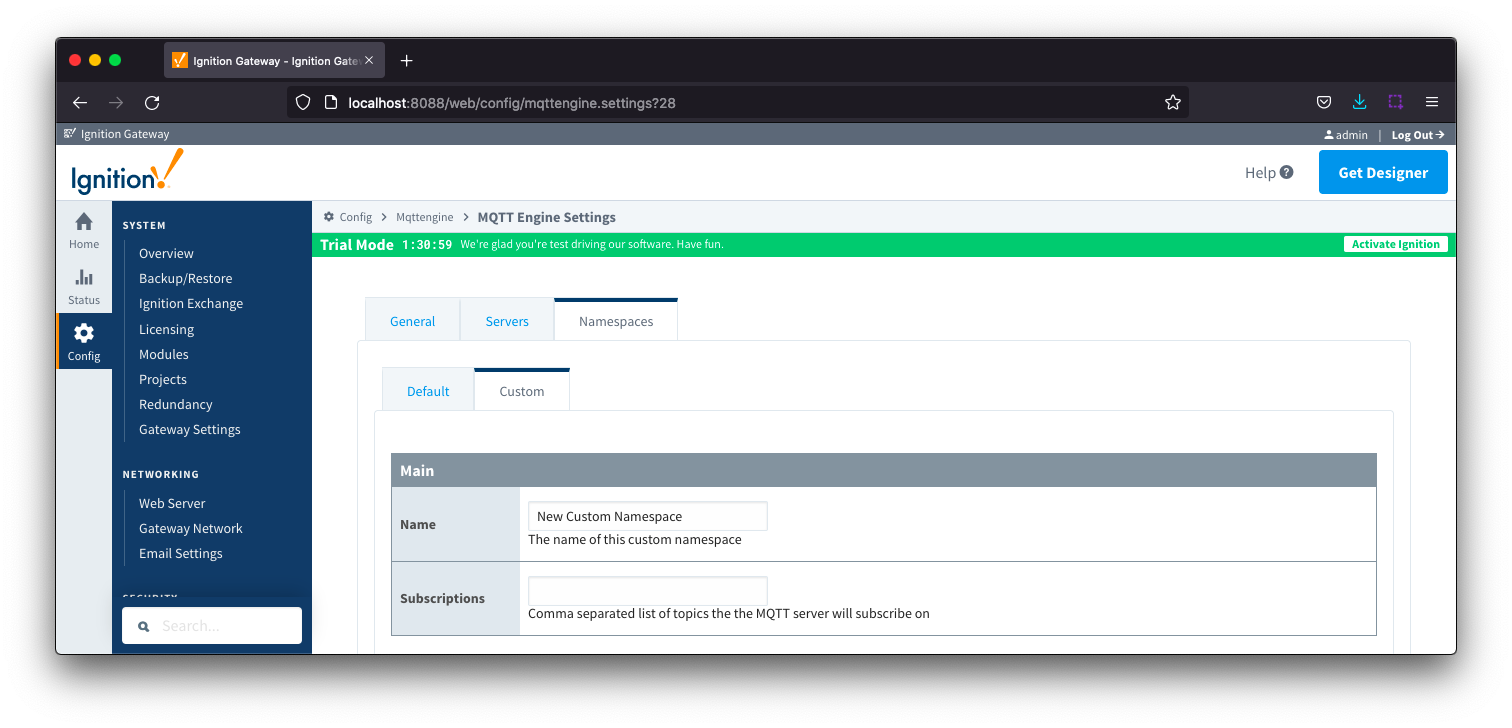Viewport: 1512px width, 728px height.
Task: Click the admin username text
Action: (x=1351, y=135)
